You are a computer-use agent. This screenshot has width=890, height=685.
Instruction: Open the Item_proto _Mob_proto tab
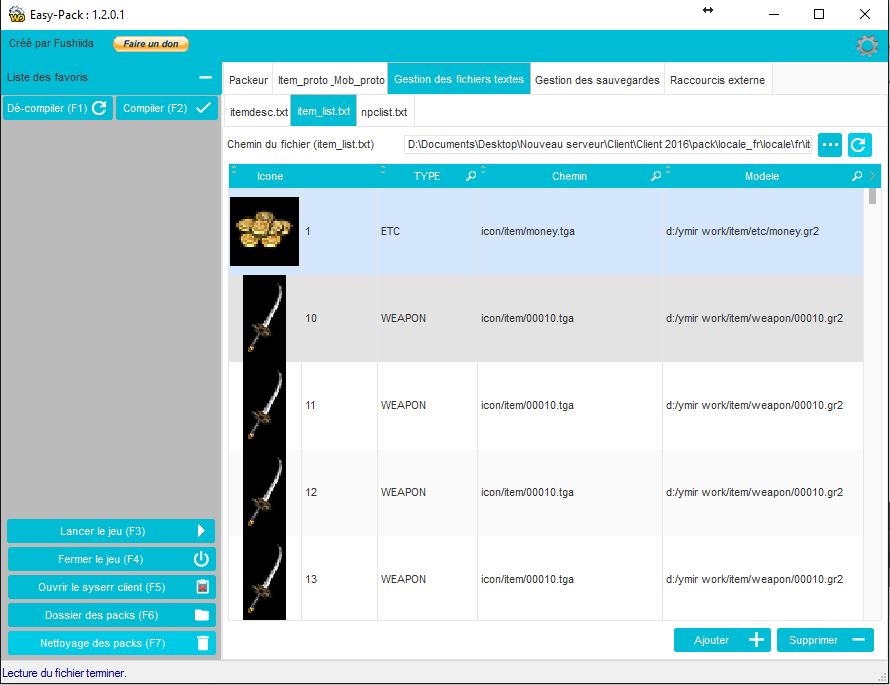click(331, 80)
